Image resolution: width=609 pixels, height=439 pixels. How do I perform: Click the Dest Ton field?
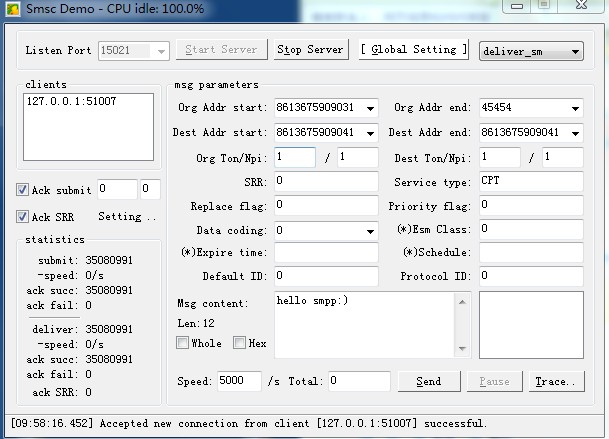coord(499,157)
